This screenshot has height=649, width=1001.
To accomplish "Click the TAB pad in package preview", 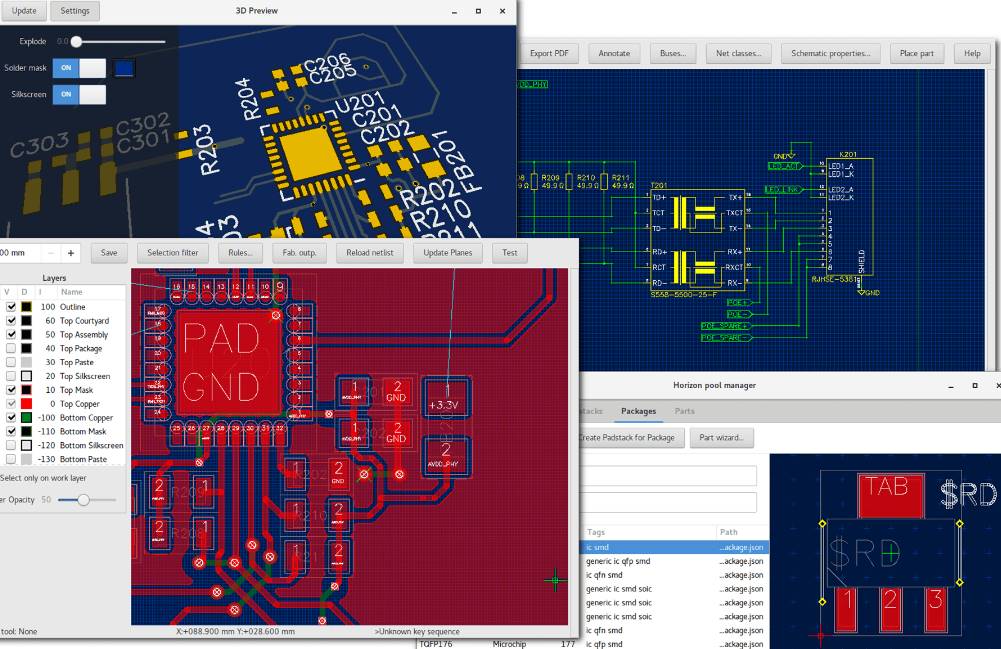I will click(891, 495).
